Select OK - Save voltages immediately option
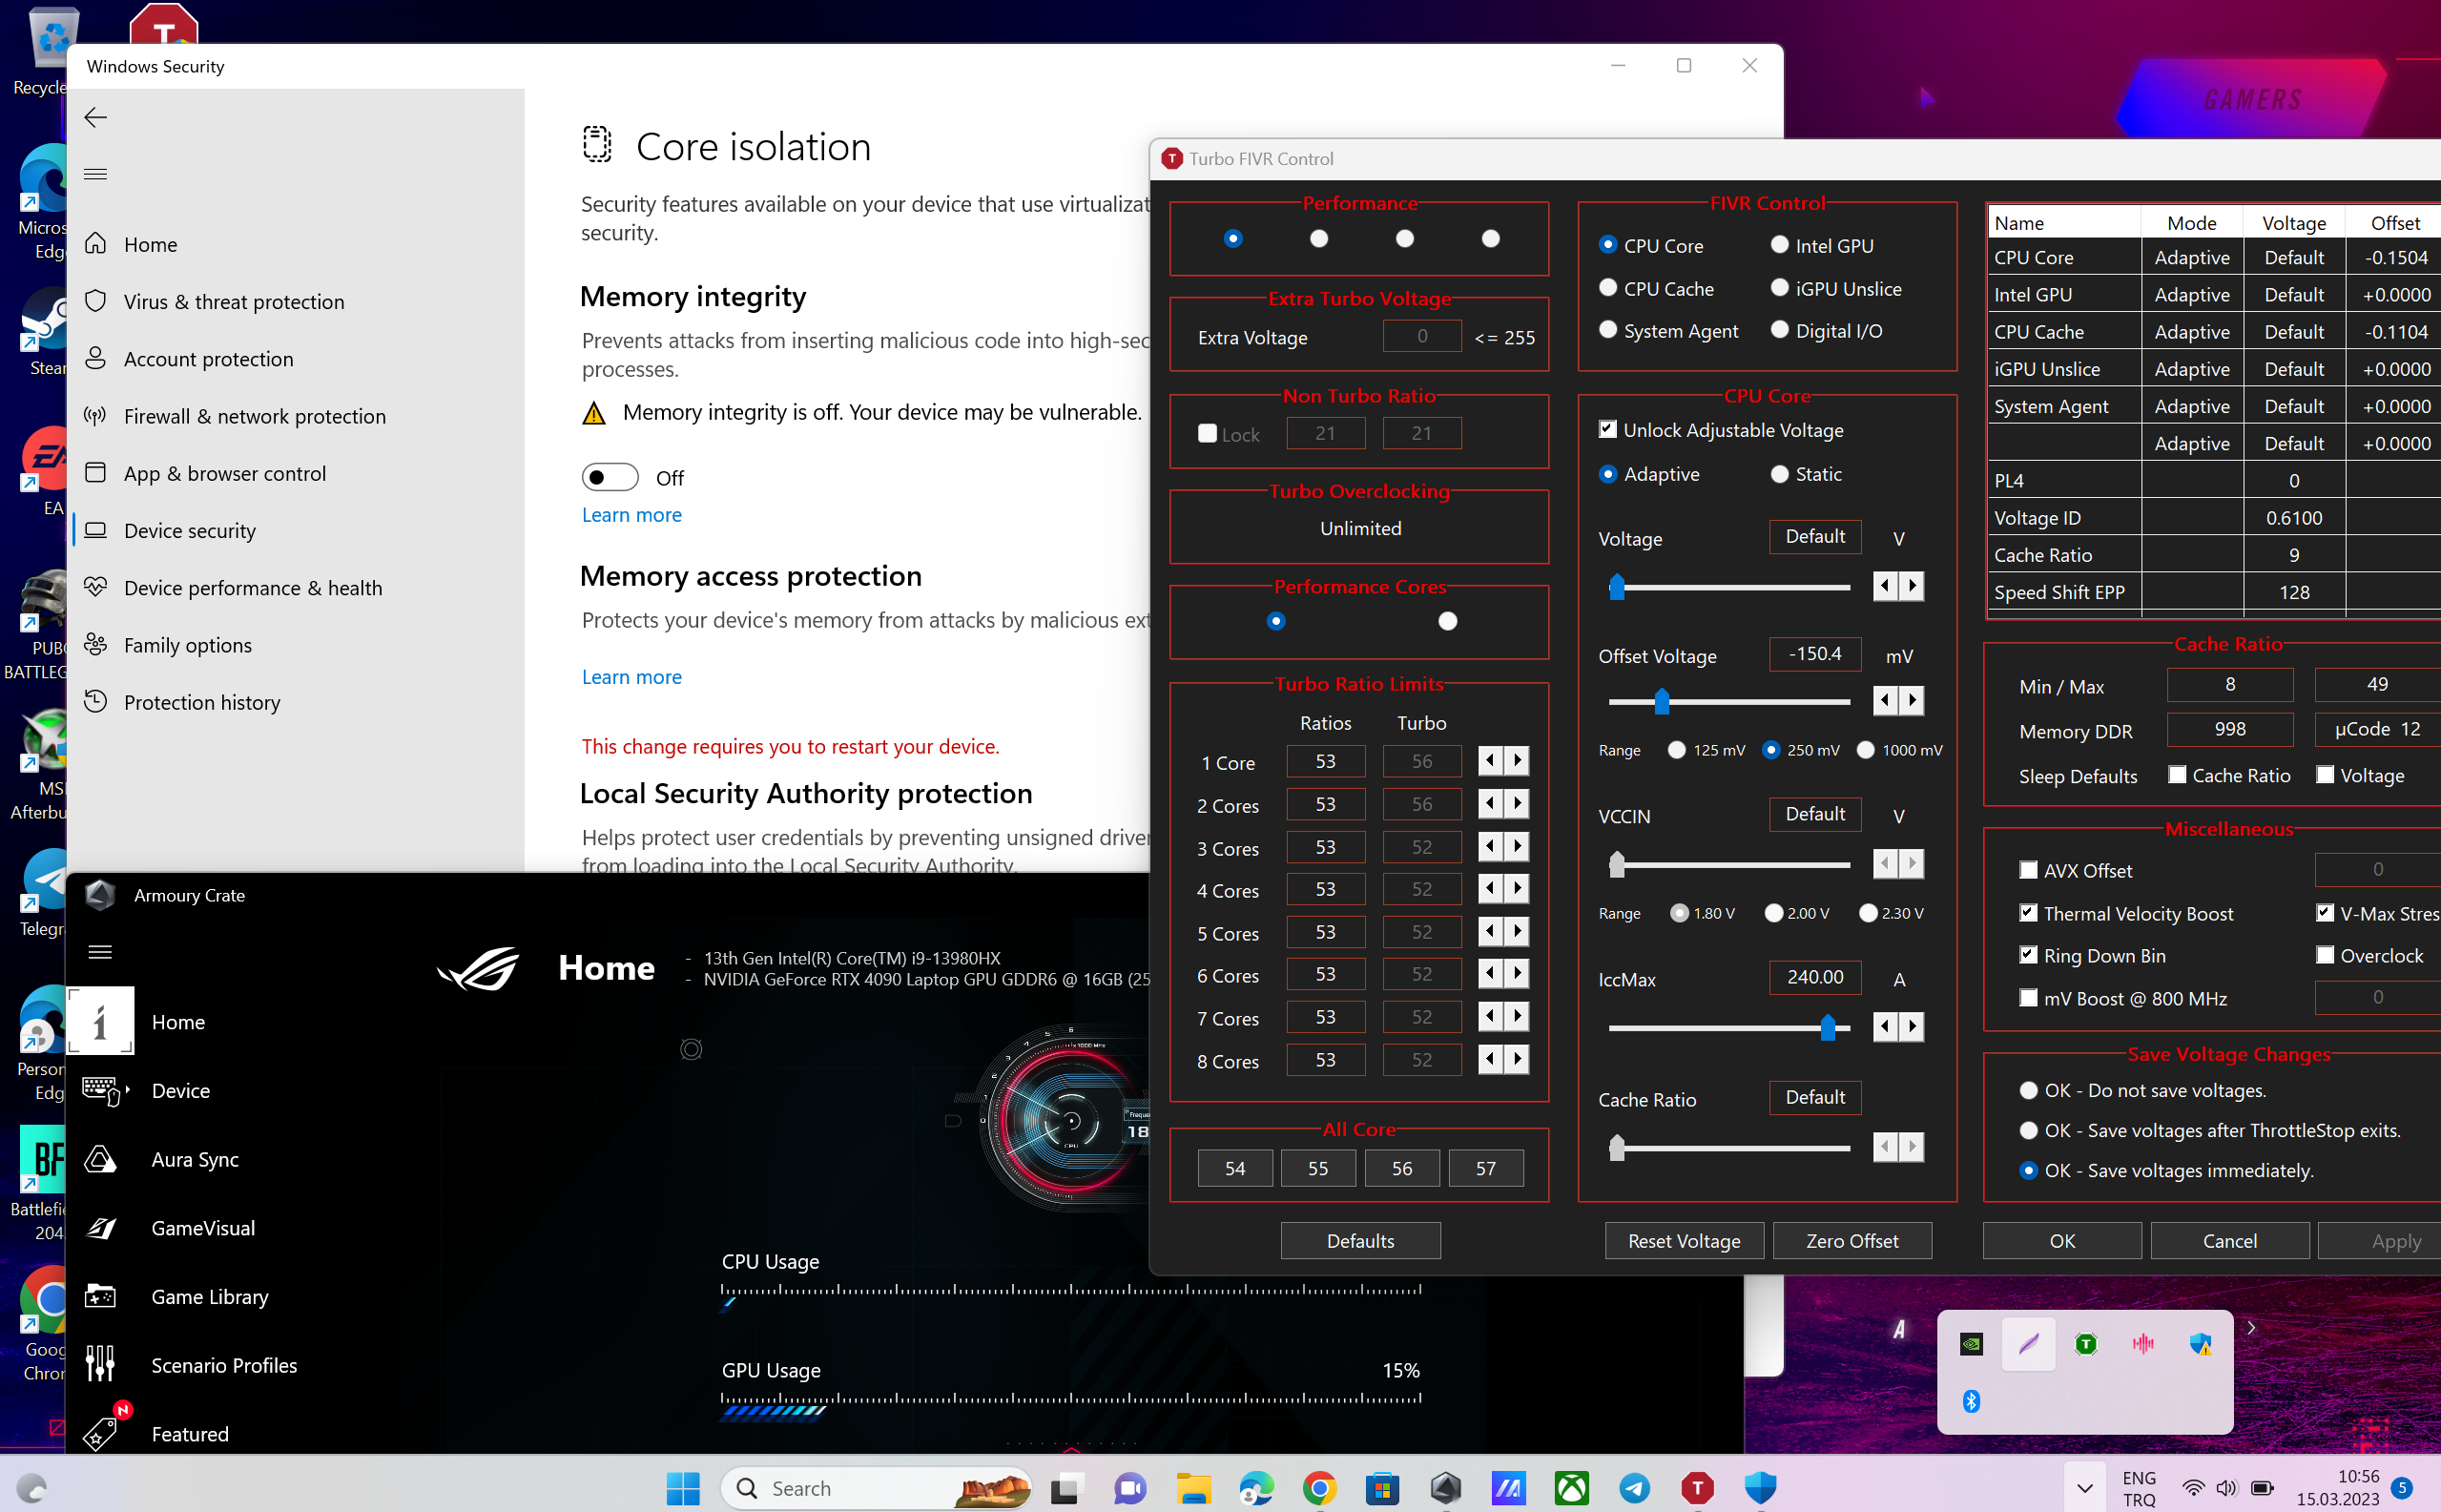Image resolution: width=2441 pixels, height=1512 pixels. coord(2028,1169)
